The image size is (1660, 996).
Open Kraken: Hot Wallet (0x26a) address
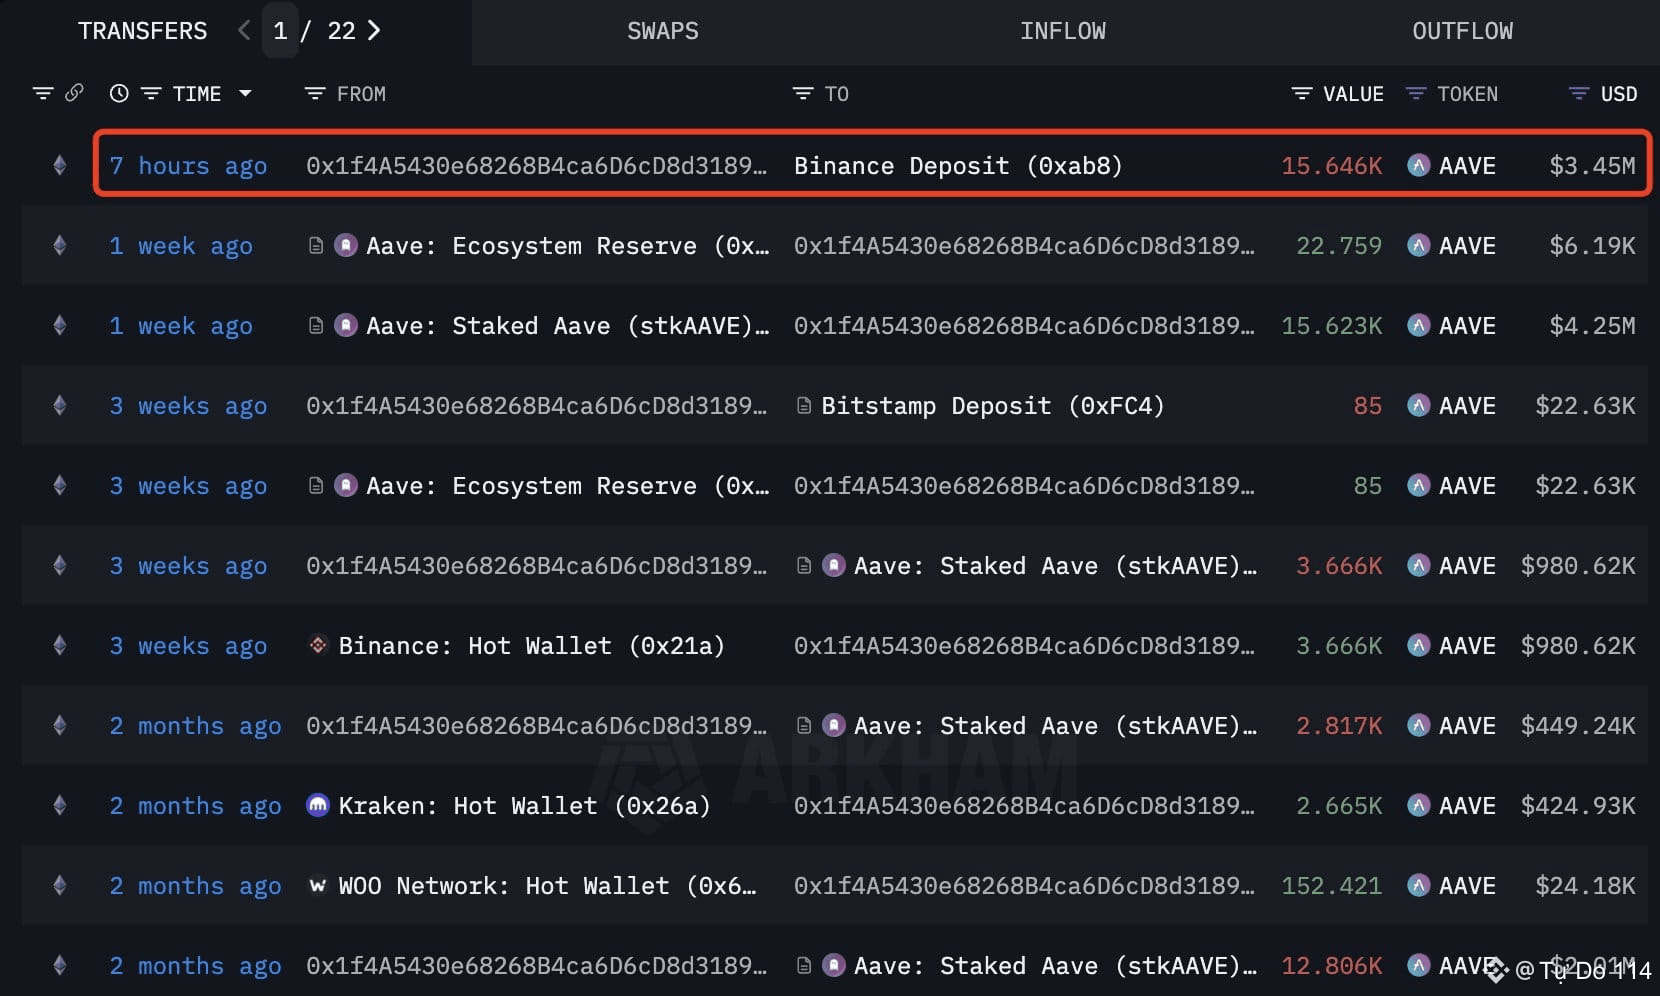524,806
